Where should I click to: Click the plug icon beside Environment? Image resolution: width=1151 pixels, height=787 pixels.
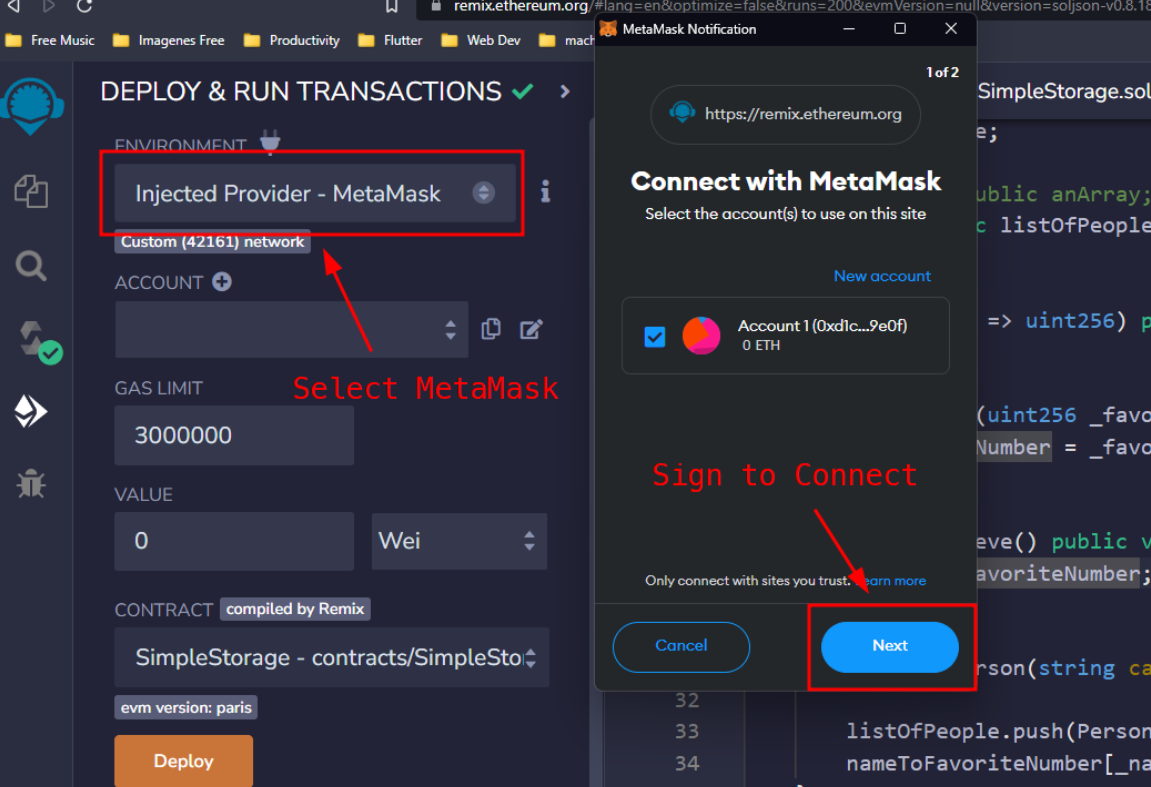tap(270, 142)
